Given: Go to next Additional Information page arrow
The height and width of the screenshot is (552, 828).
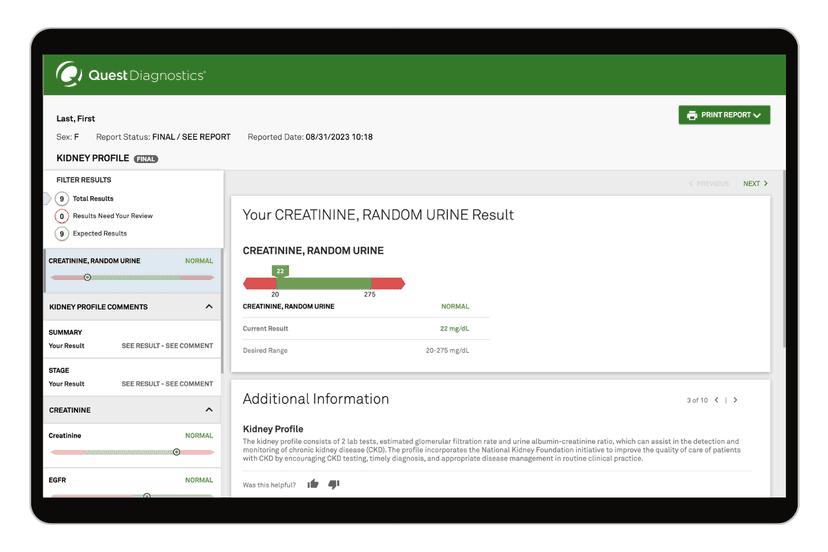Looking at the screenshot, I should (x=736, y=400).
